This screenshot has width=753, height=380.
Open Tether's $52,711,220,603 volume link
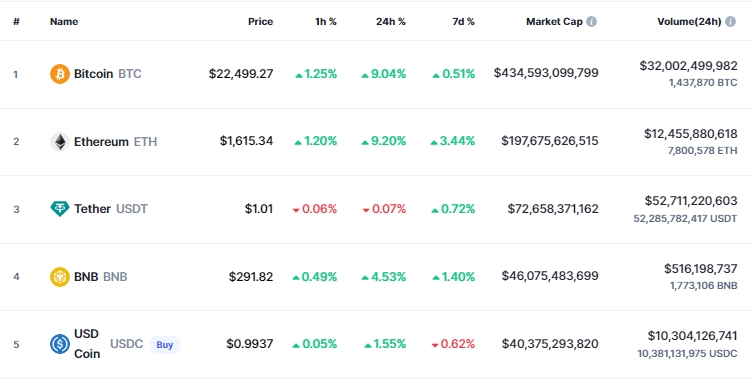691,201
